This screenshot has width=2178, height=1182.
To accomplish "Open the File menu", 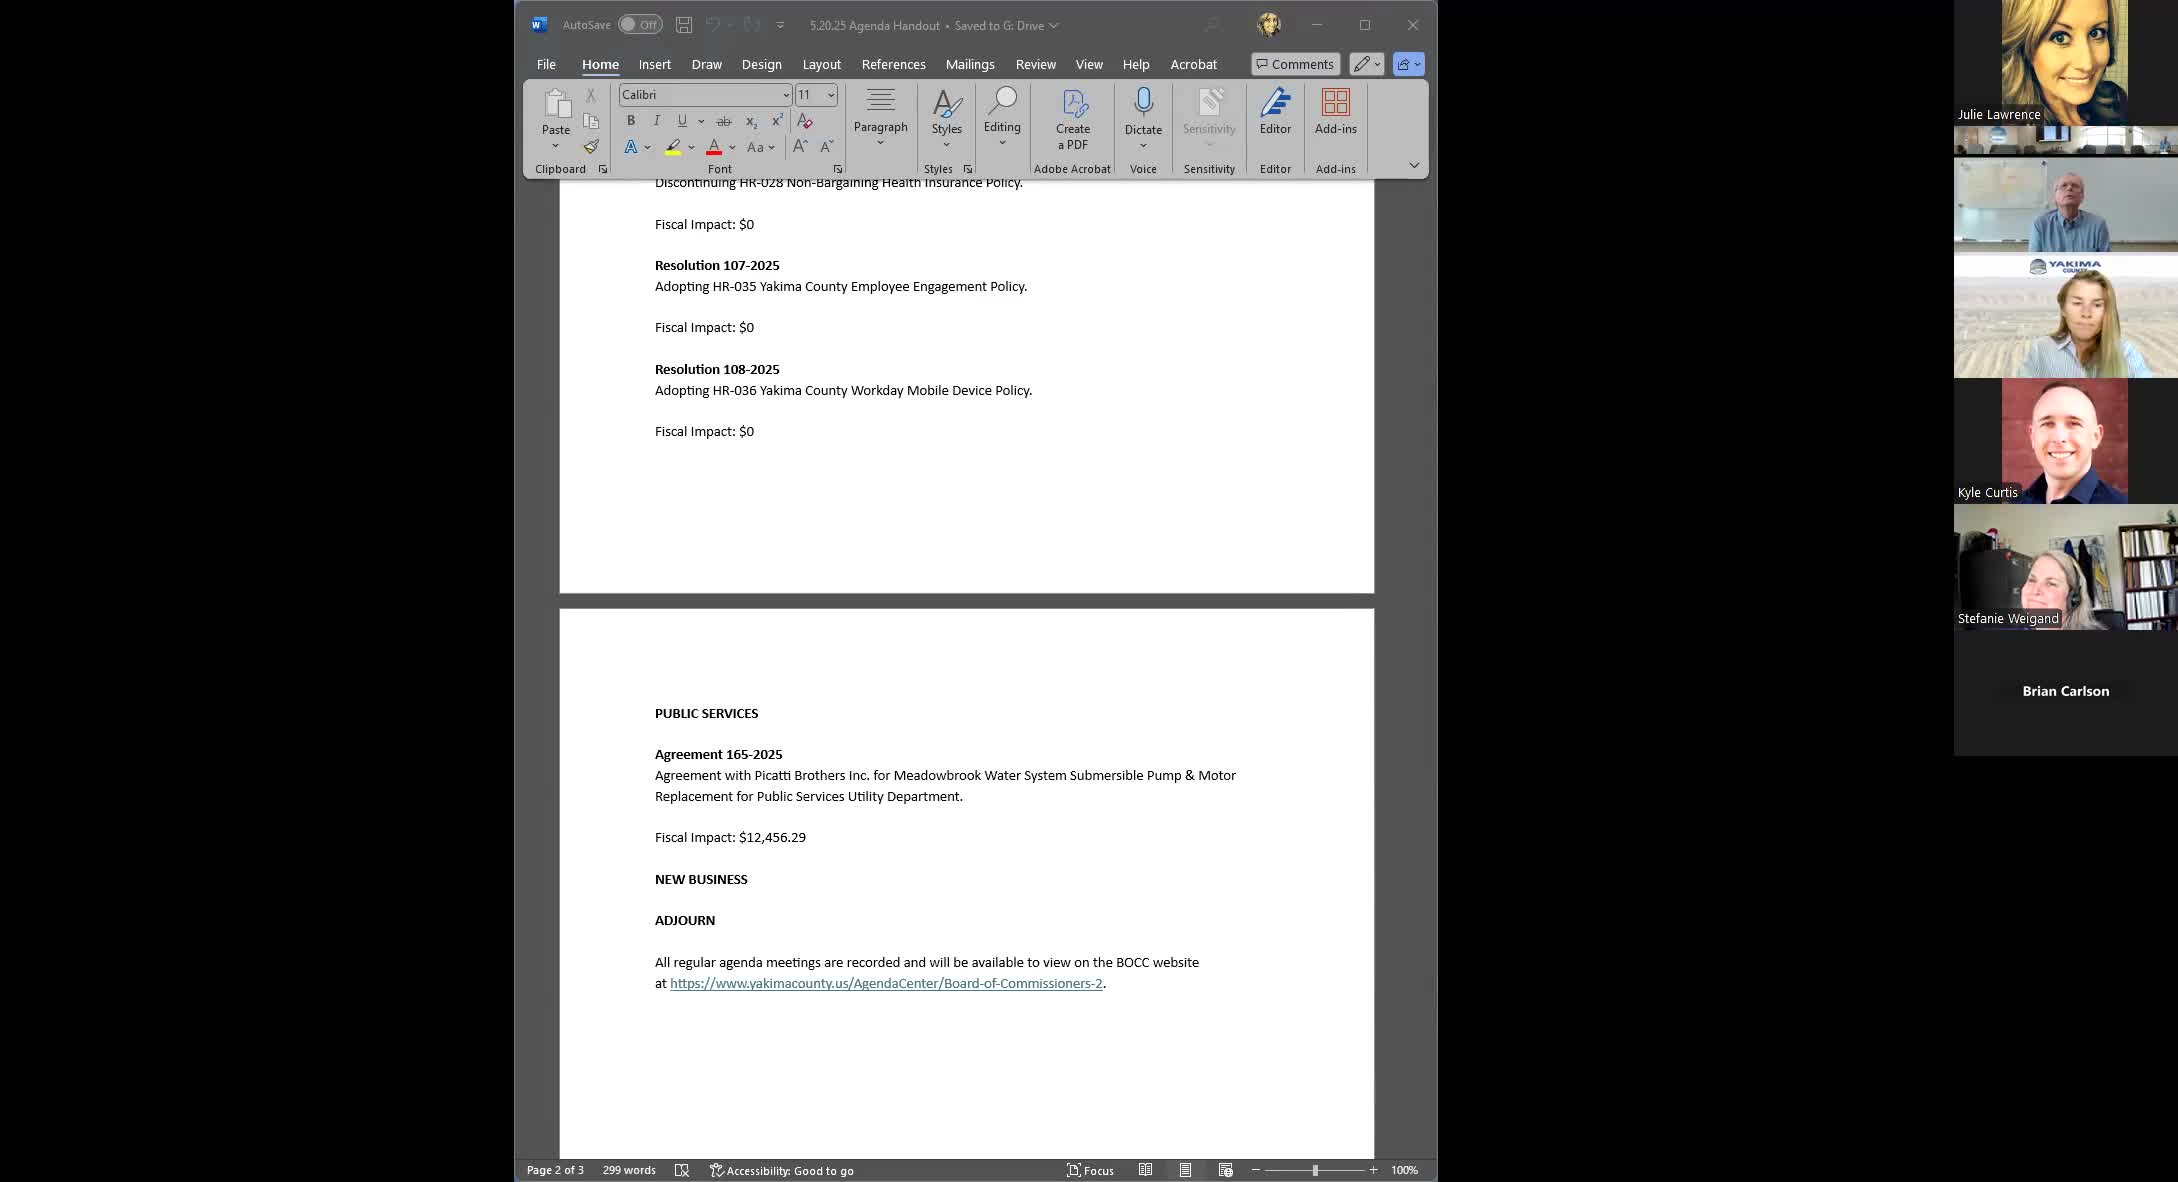I will (546, 64).
